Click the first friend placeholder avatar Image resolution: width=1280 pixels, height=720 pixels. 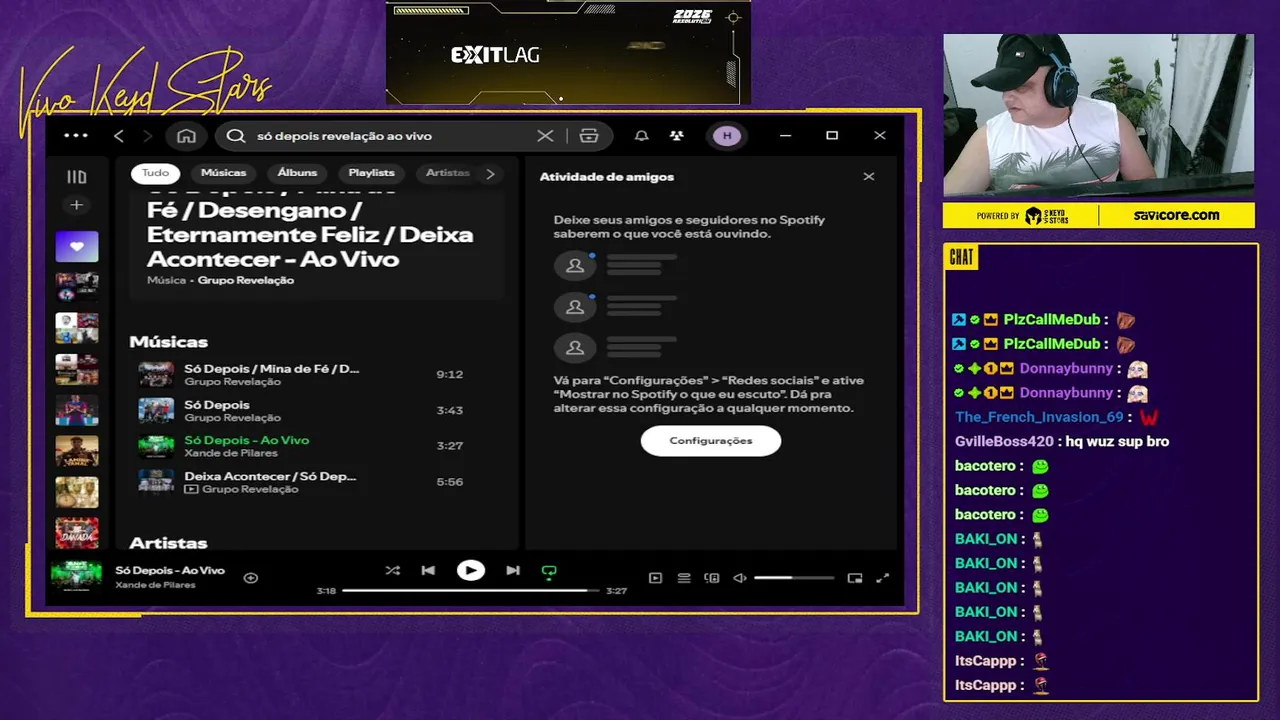tap(575, 266)
